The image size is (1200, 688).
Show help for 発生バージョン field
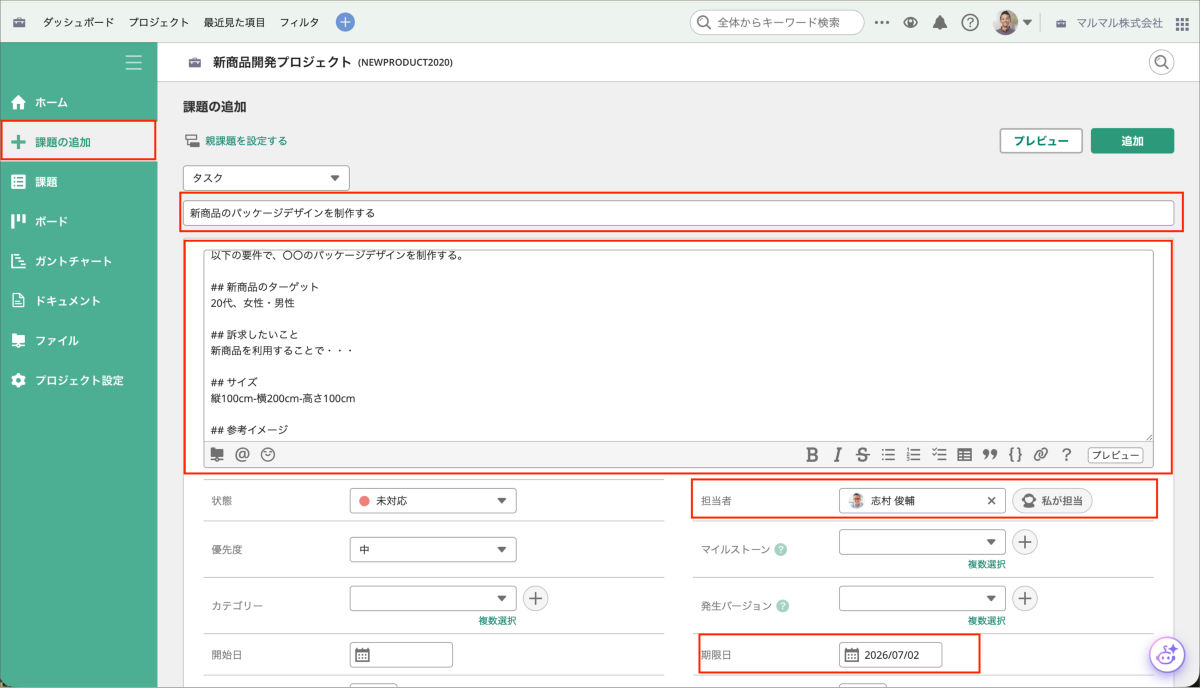782,605
